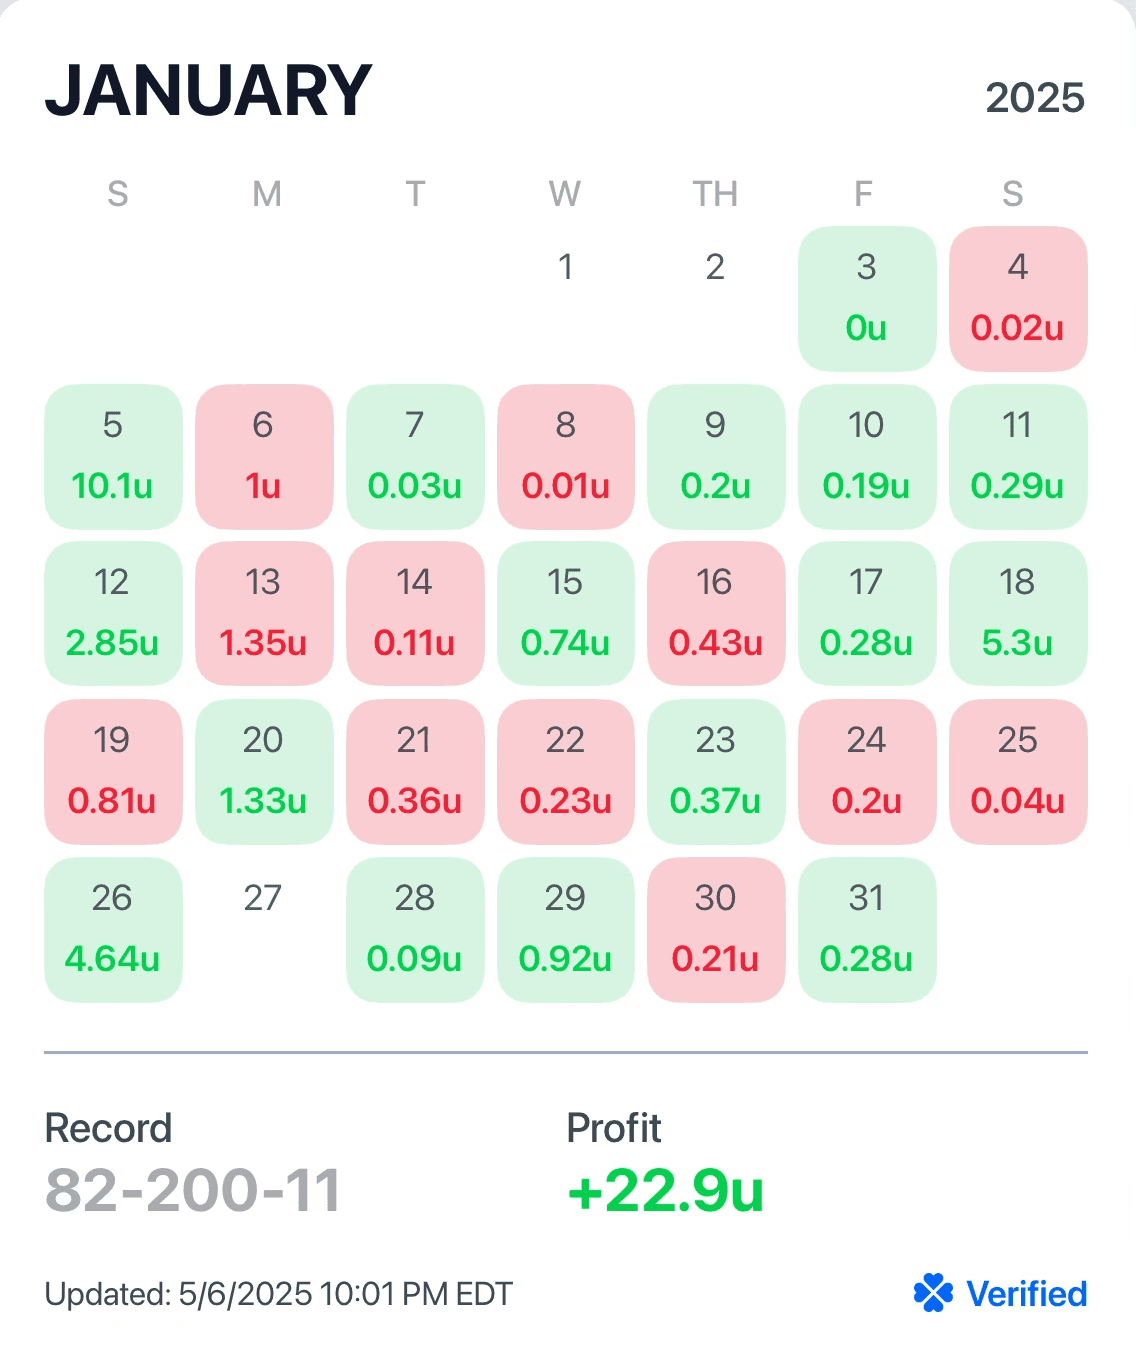Select January 4 cell with 0.02u
The height and width of the screenshot is (1360, 1136).
(1018, 299)
